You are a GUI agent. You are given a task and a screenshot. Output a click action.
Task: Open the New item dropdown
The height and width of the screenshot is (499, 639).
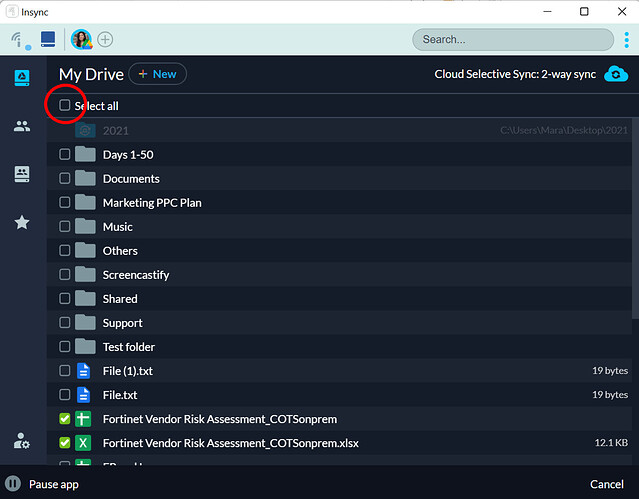pyautogui.click(x=157, y=74)
